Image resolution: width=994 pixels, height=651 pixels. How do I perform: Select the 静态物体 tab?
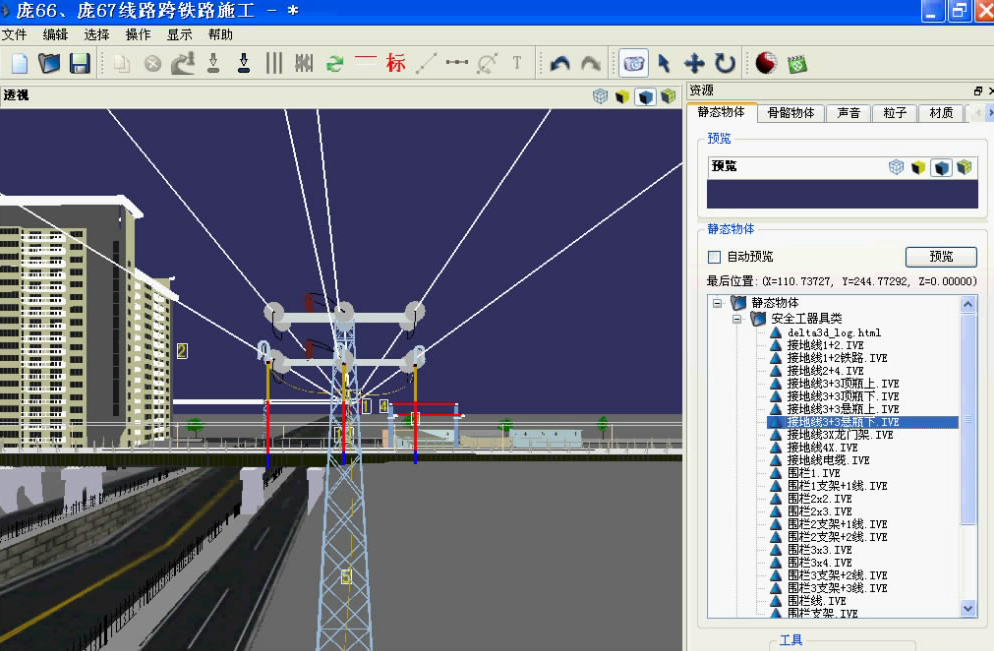[721, 112]
